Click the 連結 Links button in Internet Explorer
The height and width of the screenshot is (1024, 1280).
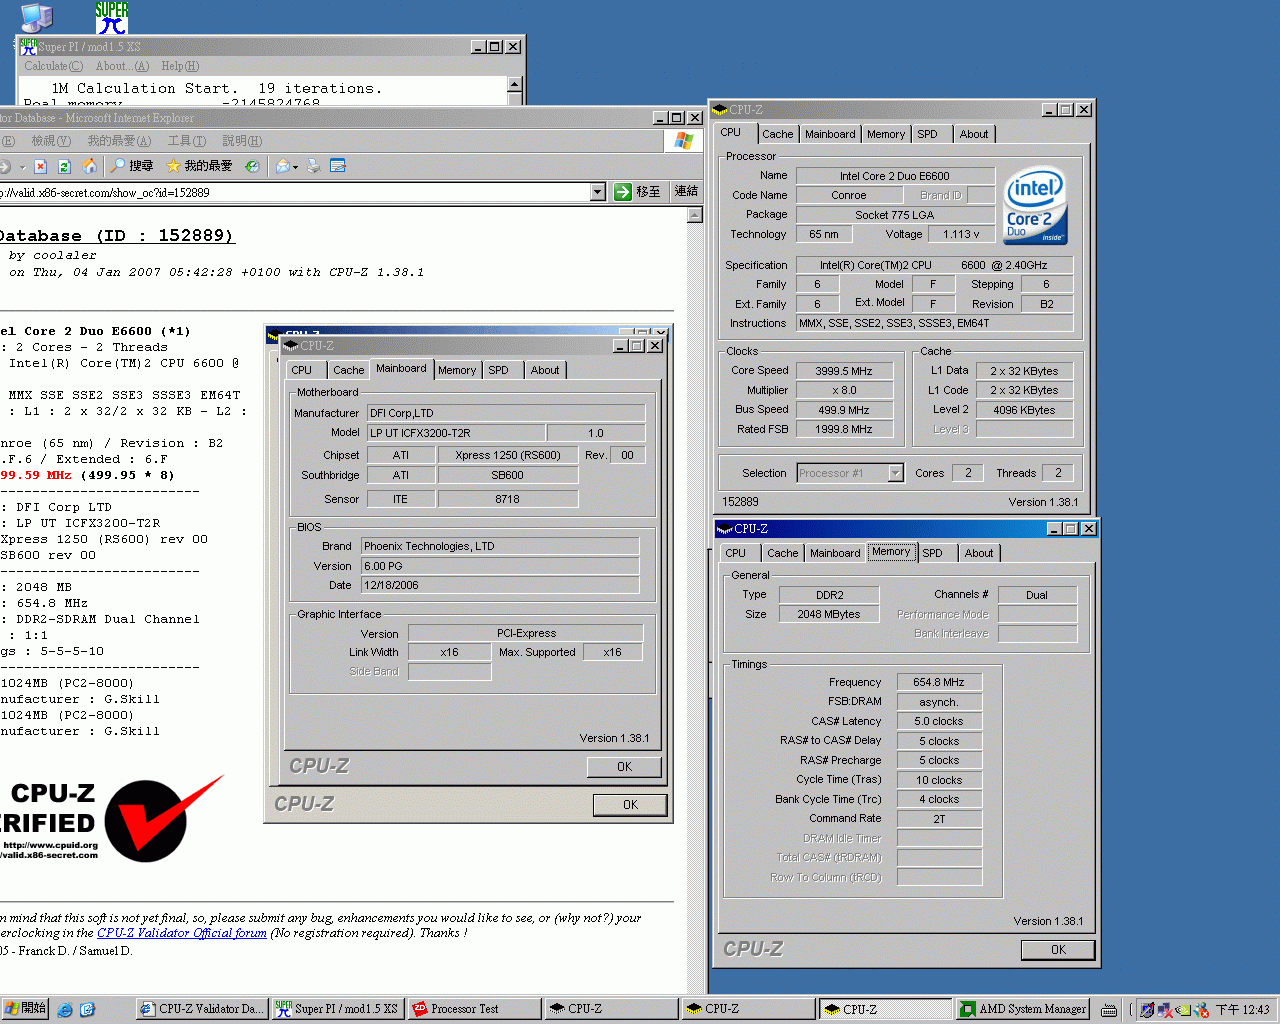click(686, 192)
